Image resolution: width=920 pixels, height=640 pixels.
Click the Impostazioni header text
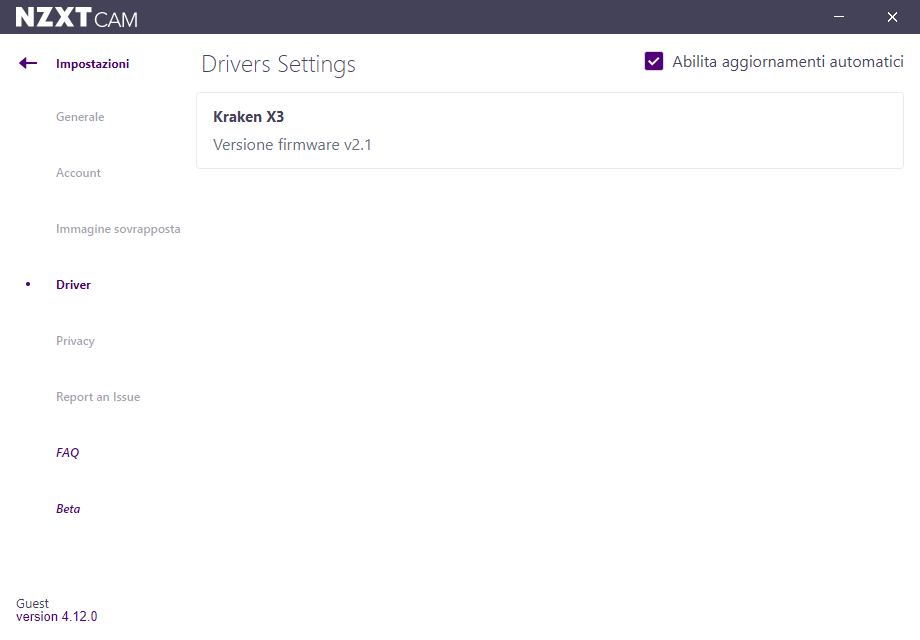(x=92, y=64)
